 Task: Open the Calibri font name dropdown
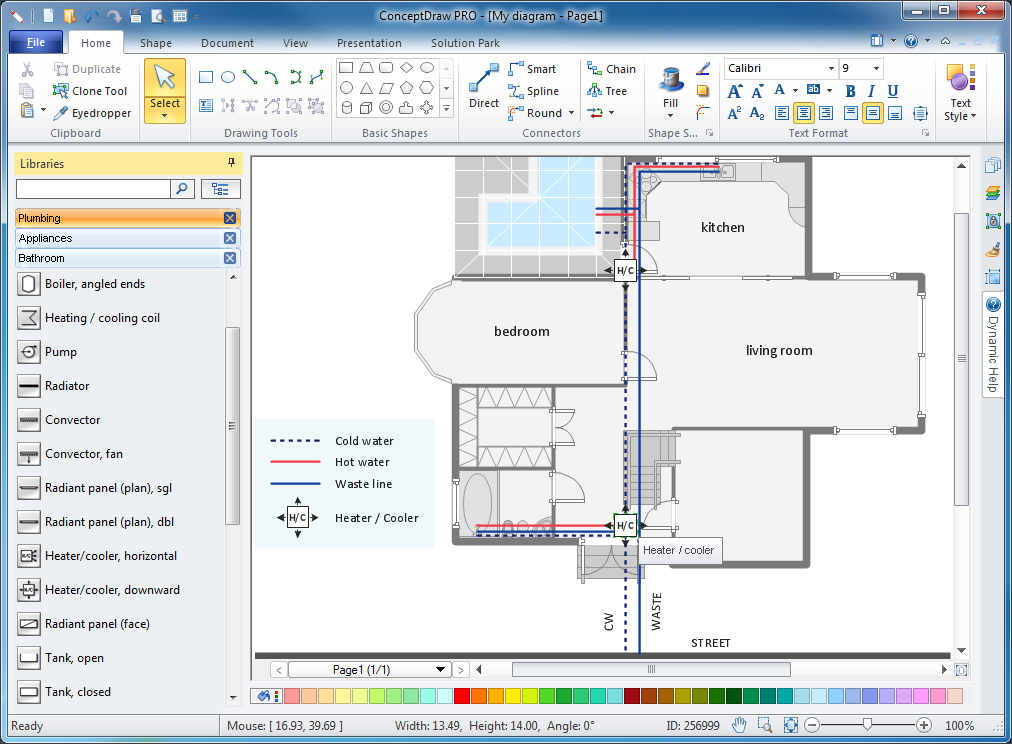point(830,69)
